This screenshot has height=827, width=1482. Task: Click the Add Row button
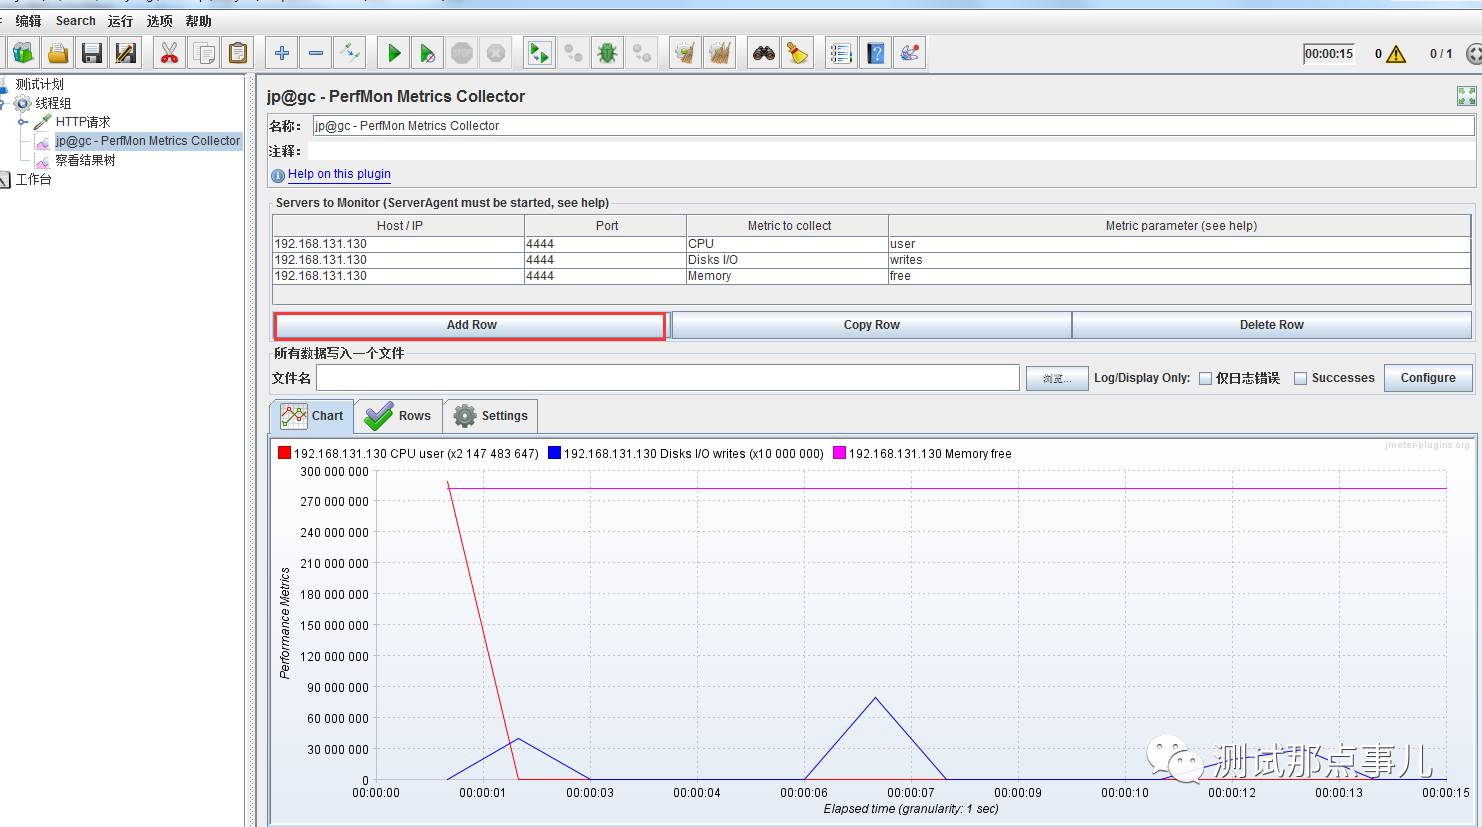[x=470, y=325]
